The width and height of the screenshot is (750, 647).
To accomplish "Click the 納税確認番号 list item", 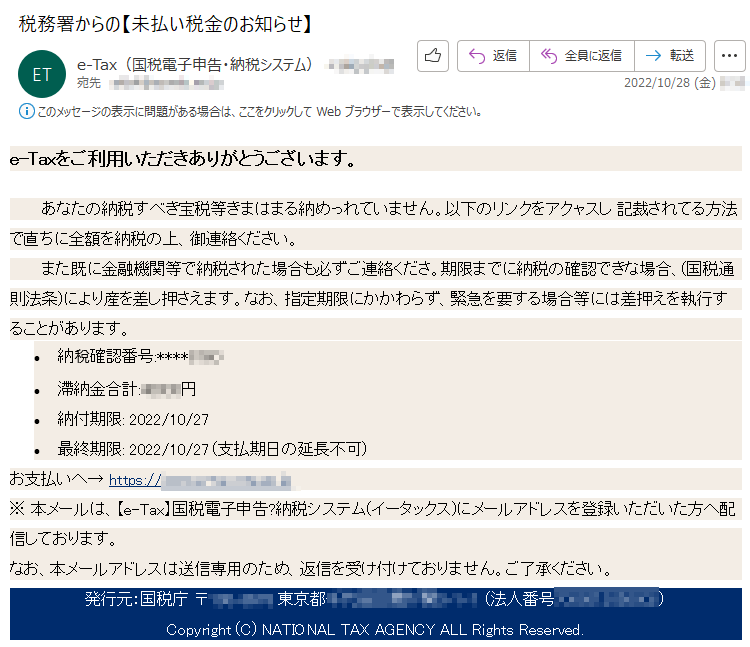I will 140,356.
